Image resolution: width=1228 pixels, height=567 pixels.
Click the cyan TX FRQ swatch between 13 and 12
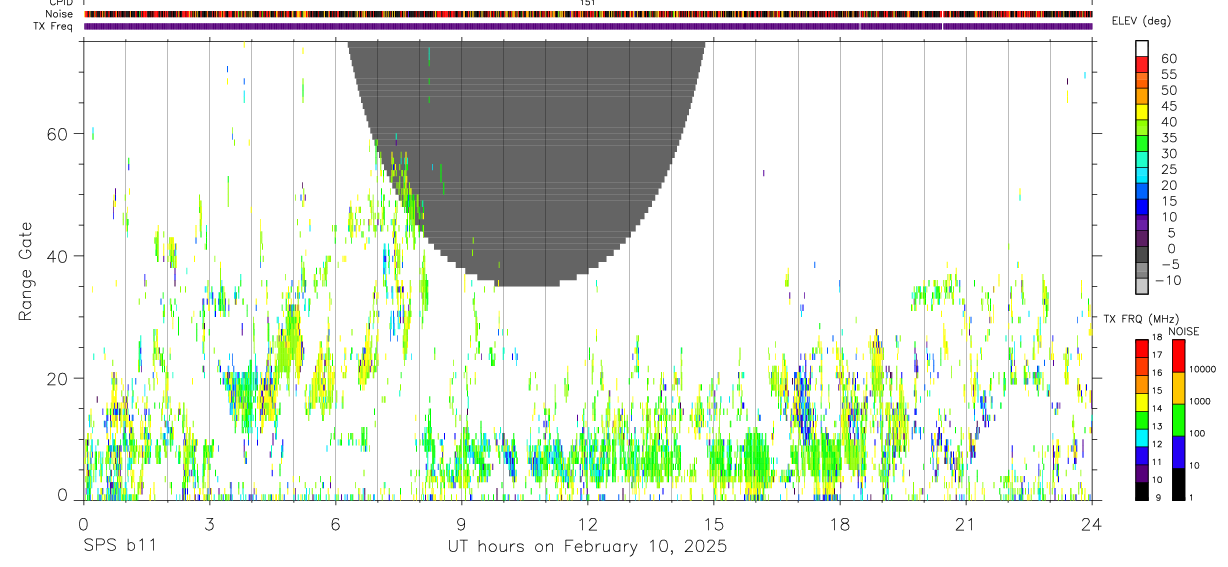point(1142,438)
